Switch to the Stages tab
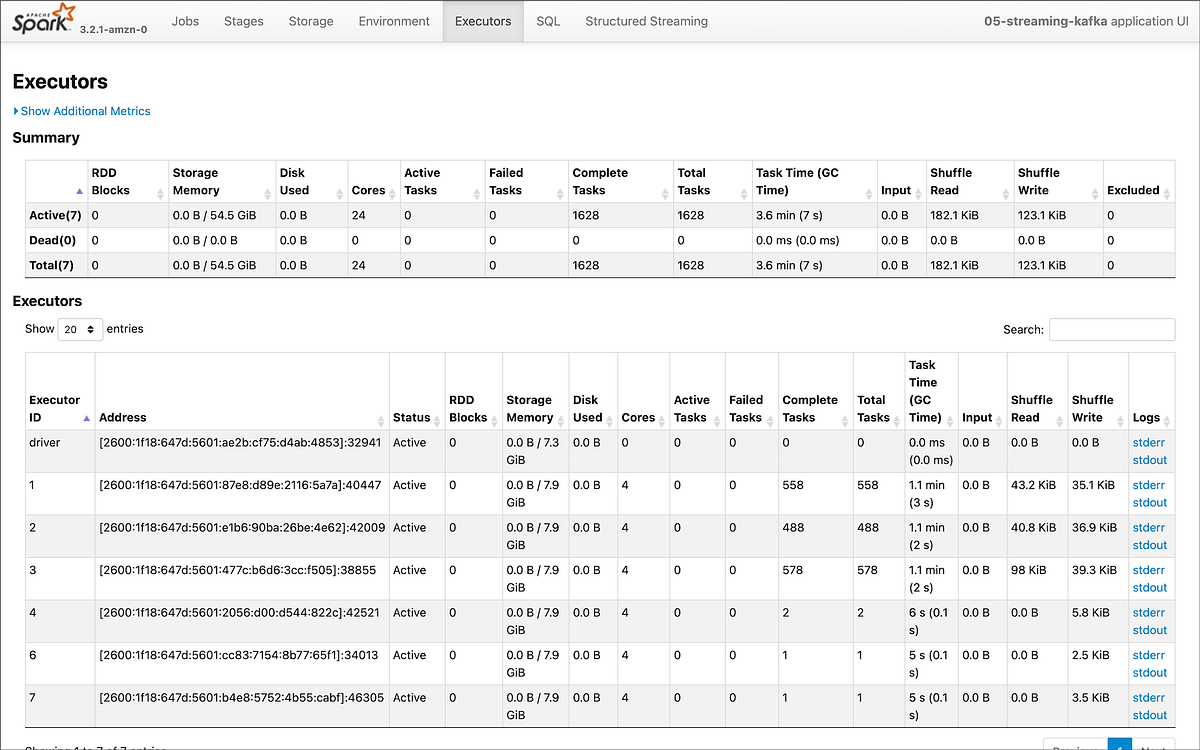1200x750 pixels. click(243, 20)
